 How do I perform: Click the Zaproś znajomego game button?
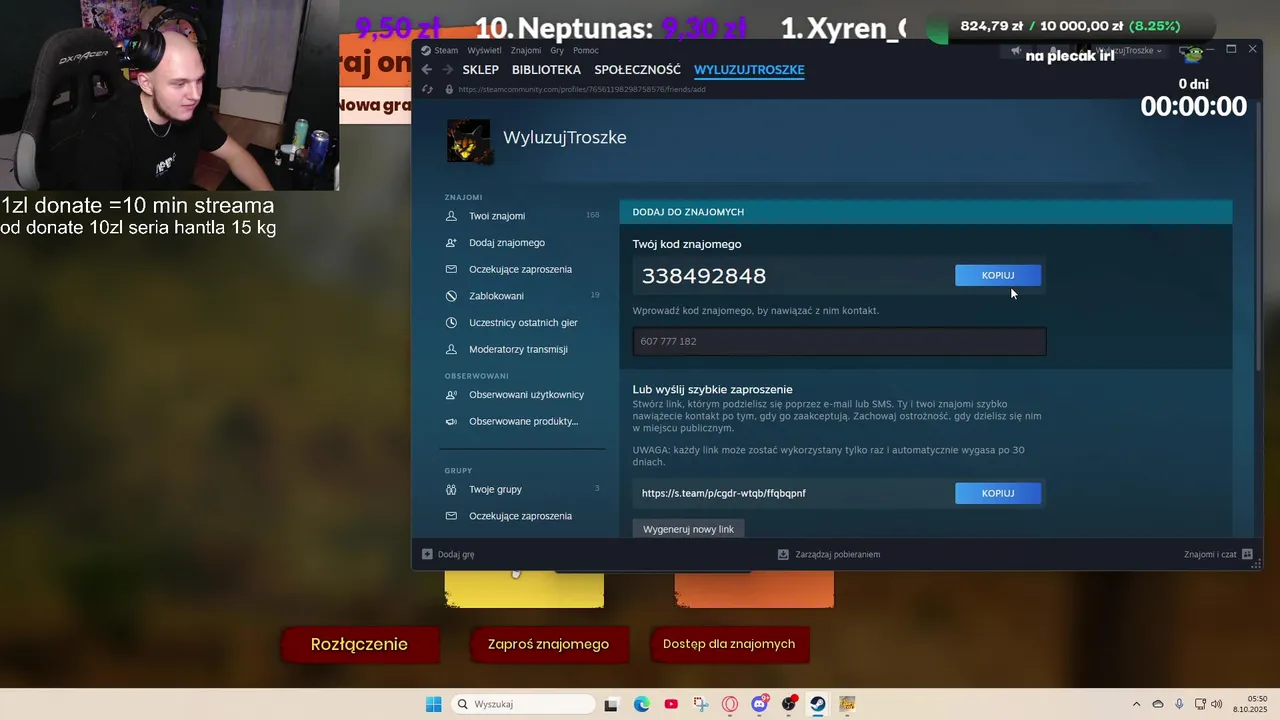point(548,644)
